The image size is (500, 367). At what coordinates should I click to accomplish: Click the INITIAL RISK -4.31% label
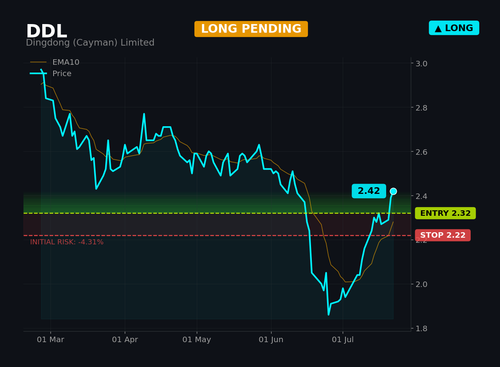(67, 242)
